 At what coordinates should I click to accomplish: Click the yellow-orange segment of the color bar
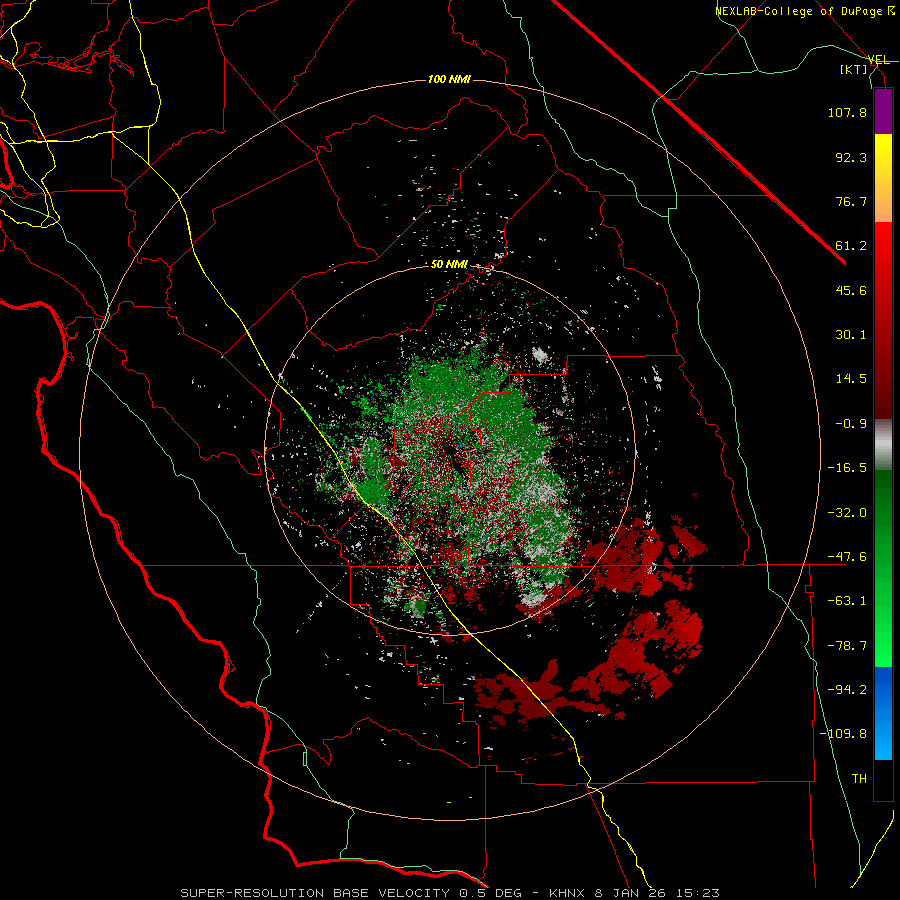click(883, 178)
